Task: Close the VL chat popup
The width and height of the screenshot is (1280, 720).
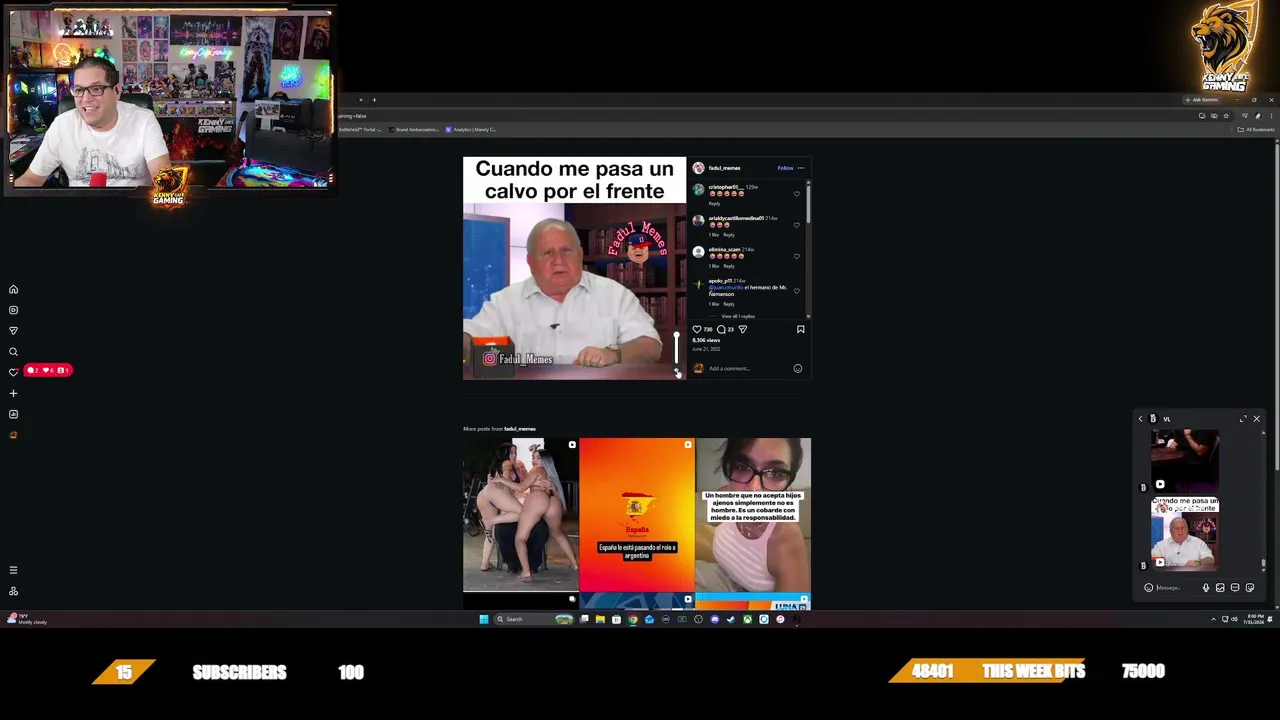Action: [x=1257, y=419]
